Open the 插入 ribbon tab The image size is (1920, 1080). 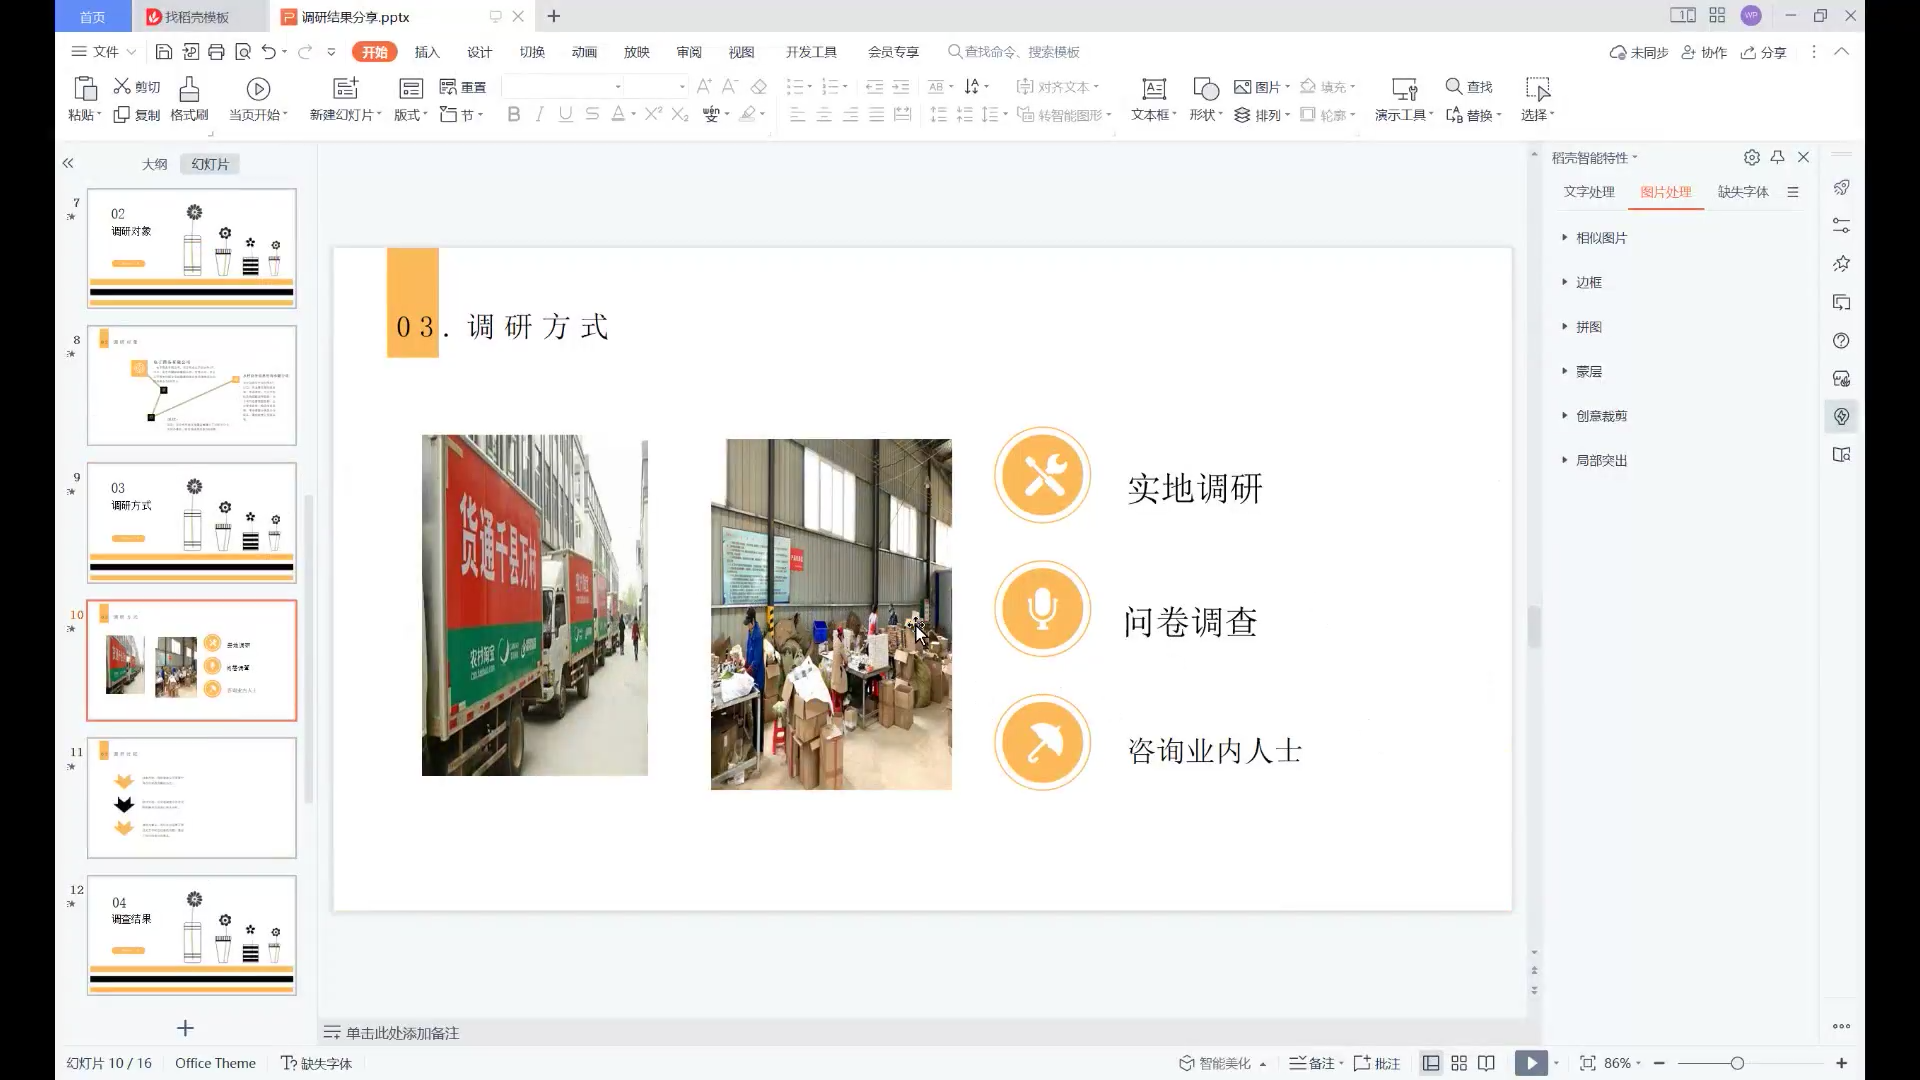coord(427,52)
